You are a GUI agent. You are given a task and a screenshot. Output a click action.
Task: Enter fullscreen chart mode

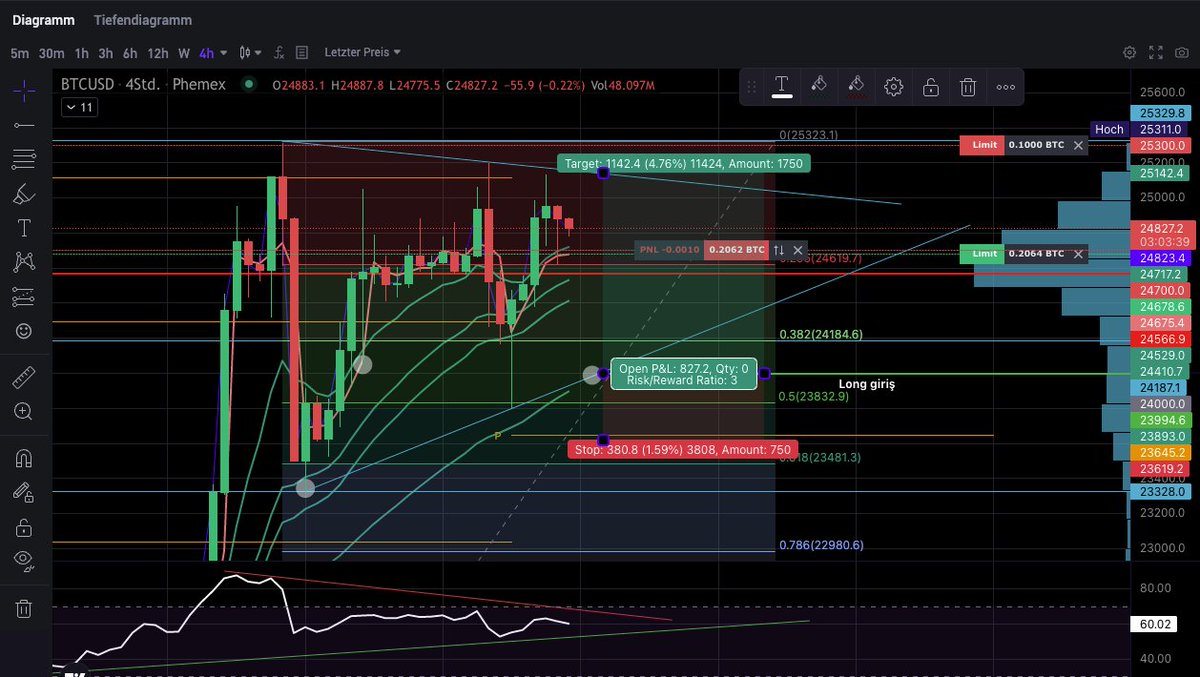(1156, 52)
